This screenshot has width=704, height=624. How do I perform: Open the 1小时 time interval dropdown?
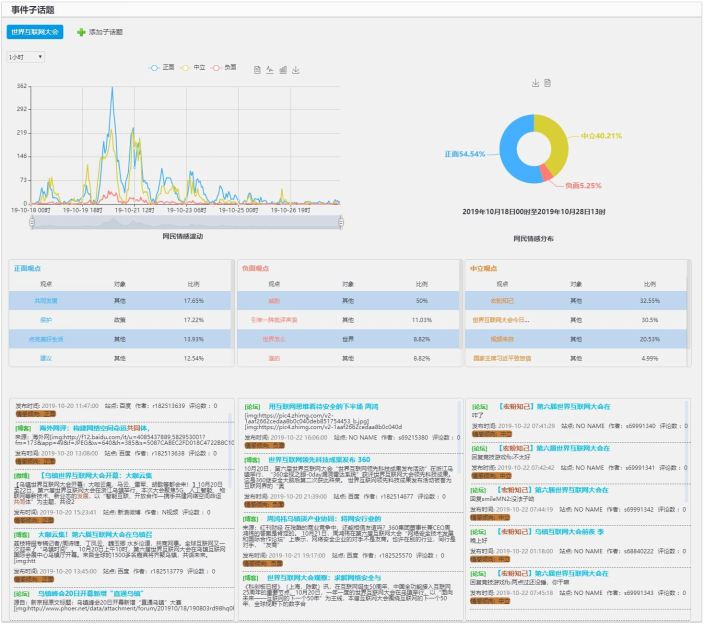pos(26,57)
